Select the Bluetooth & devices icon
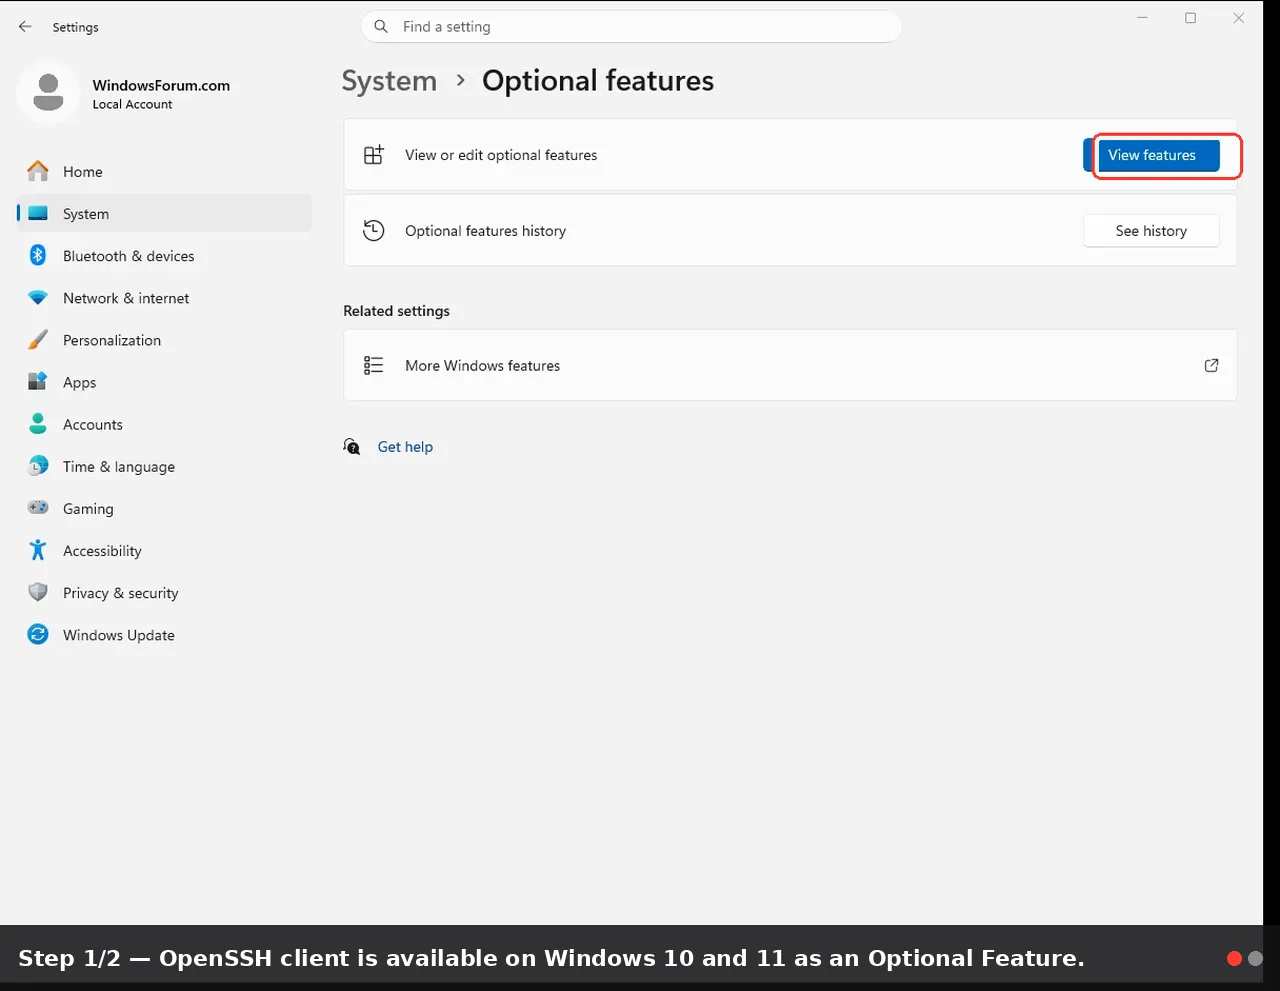This screenshot has width=1280, height=991. point(38,255)
